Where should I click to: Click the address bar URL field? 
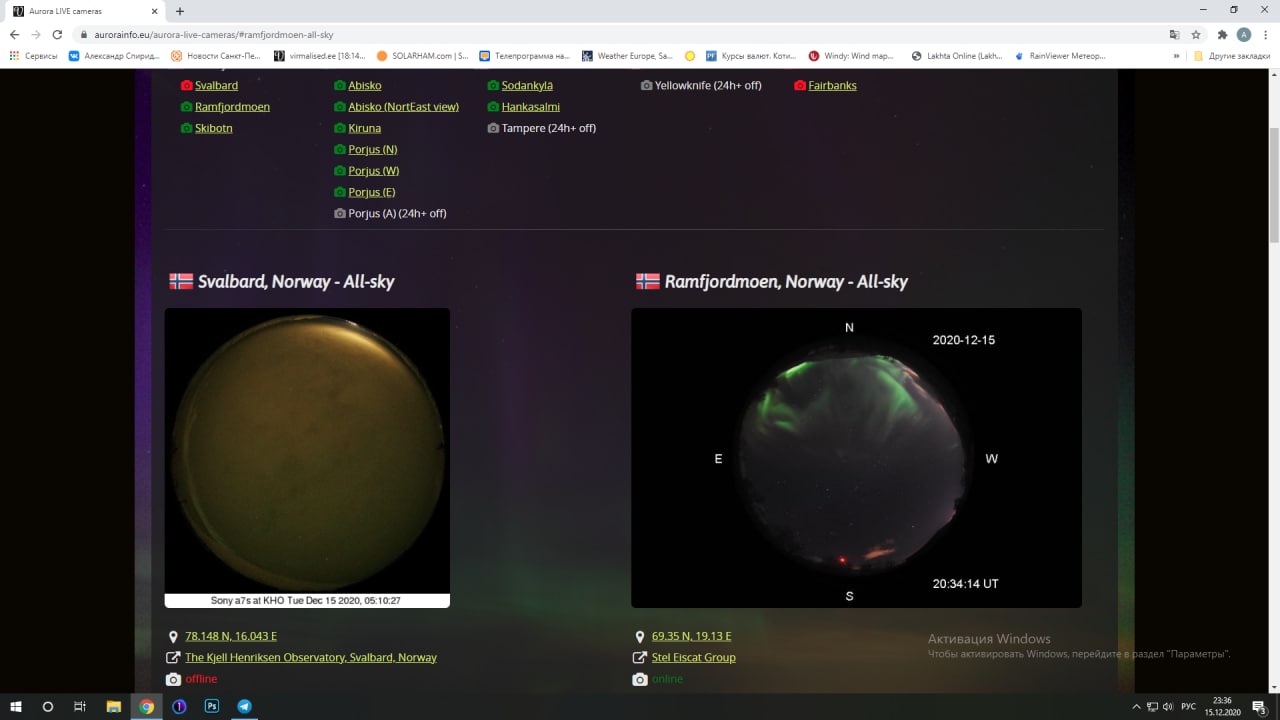pyautogui.click(x=620, y=34)
